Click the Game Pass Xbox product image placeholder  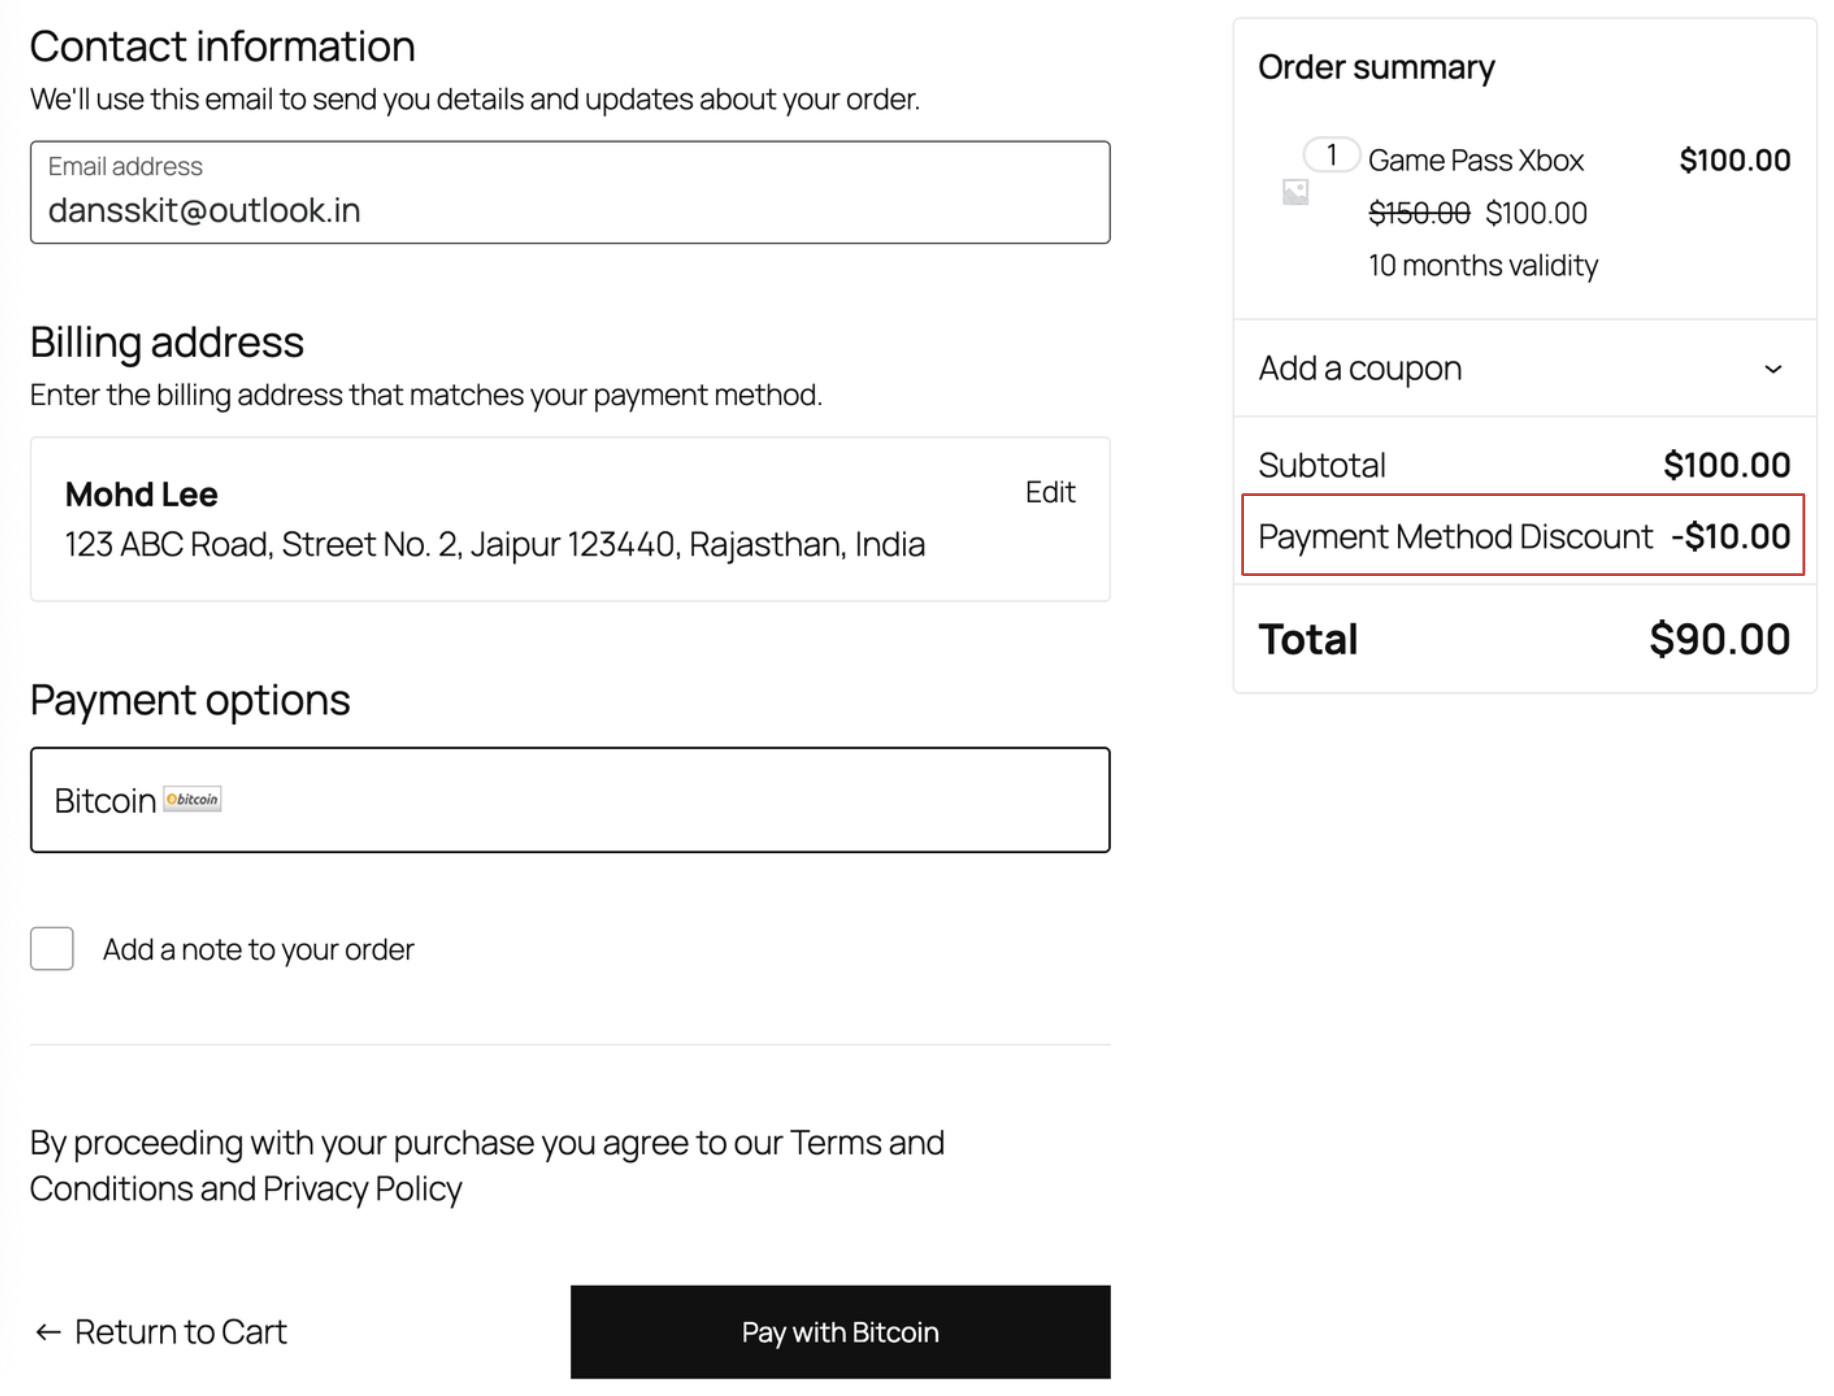(1295, 192)
